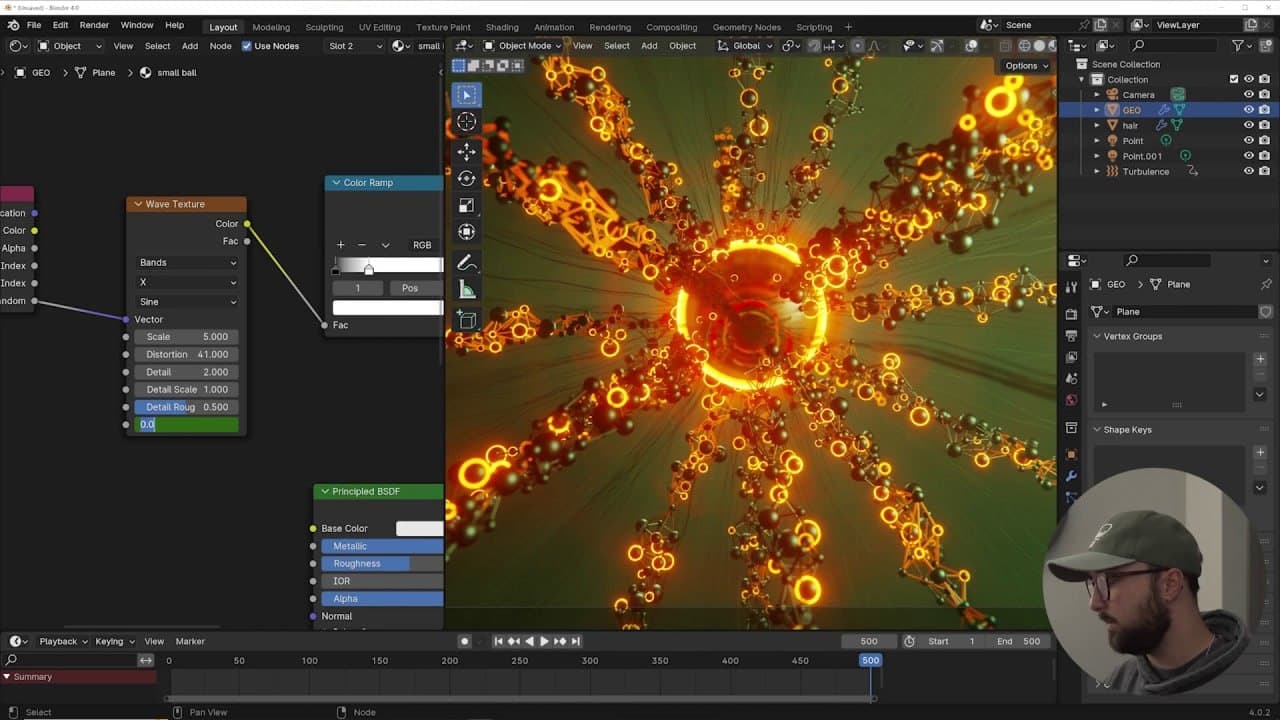
Task: Toggle the Use Nodes checkbox
Action: [247, 46]
